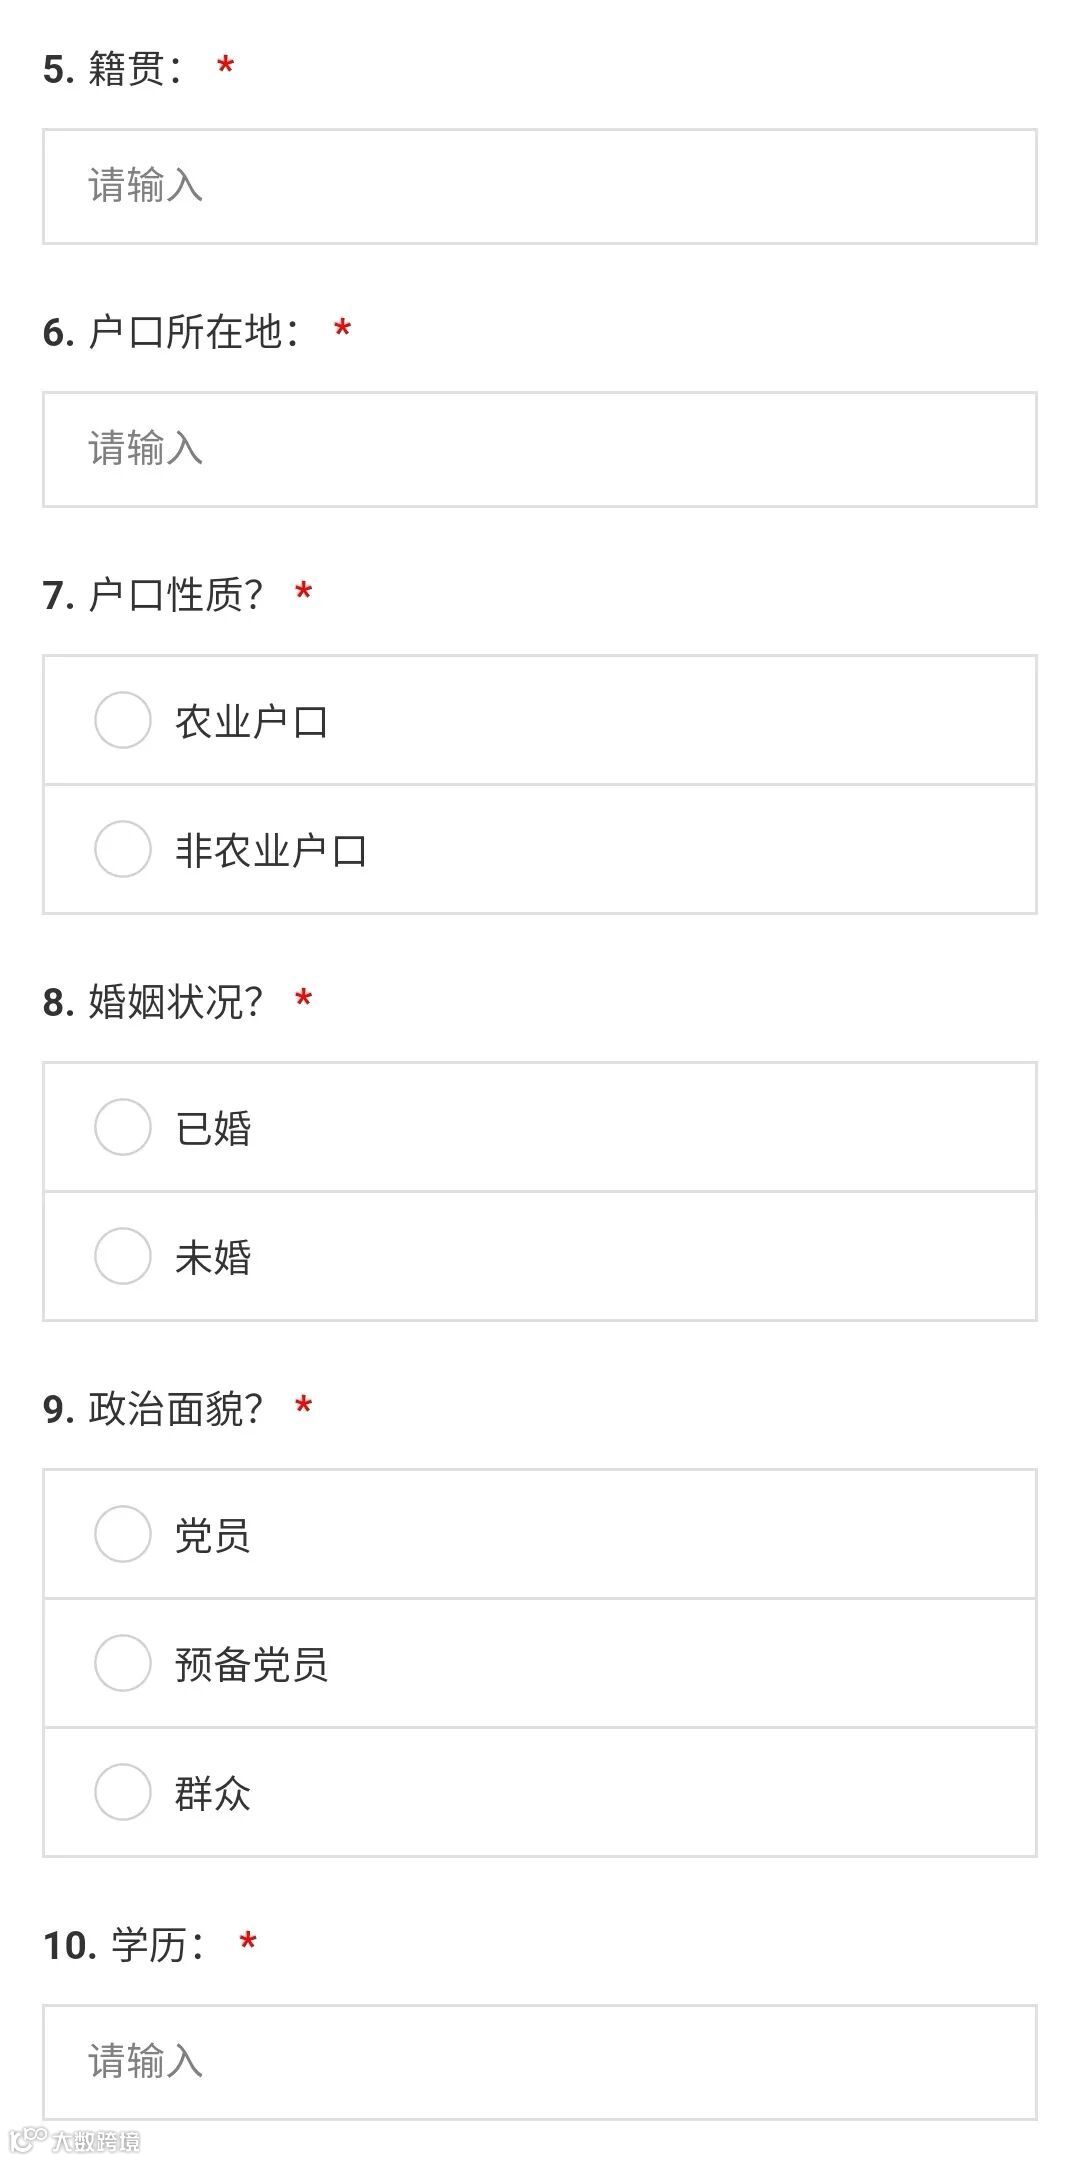1080x2161 pixels.
Task: Choose the 非农业户口 radio option
Action: [122, 849]
